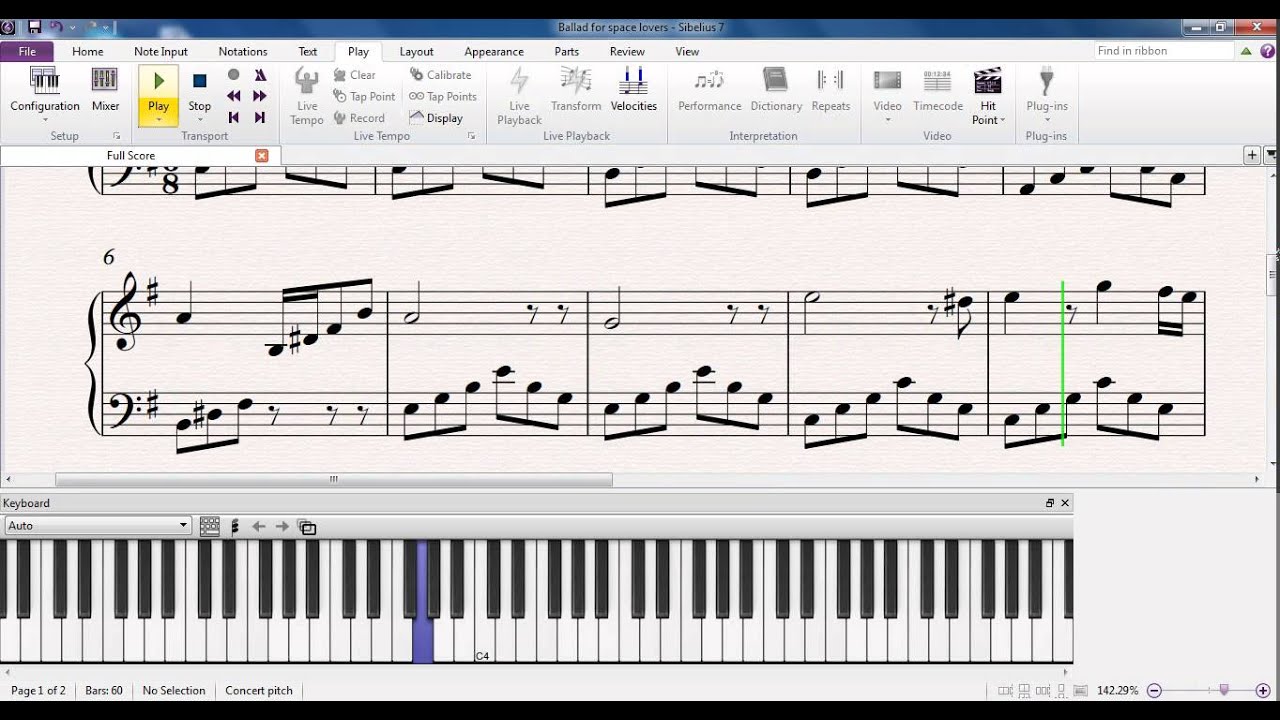1280x720 pixels.
Task: Open the playback Dictionary
Action: coord(776,80)
